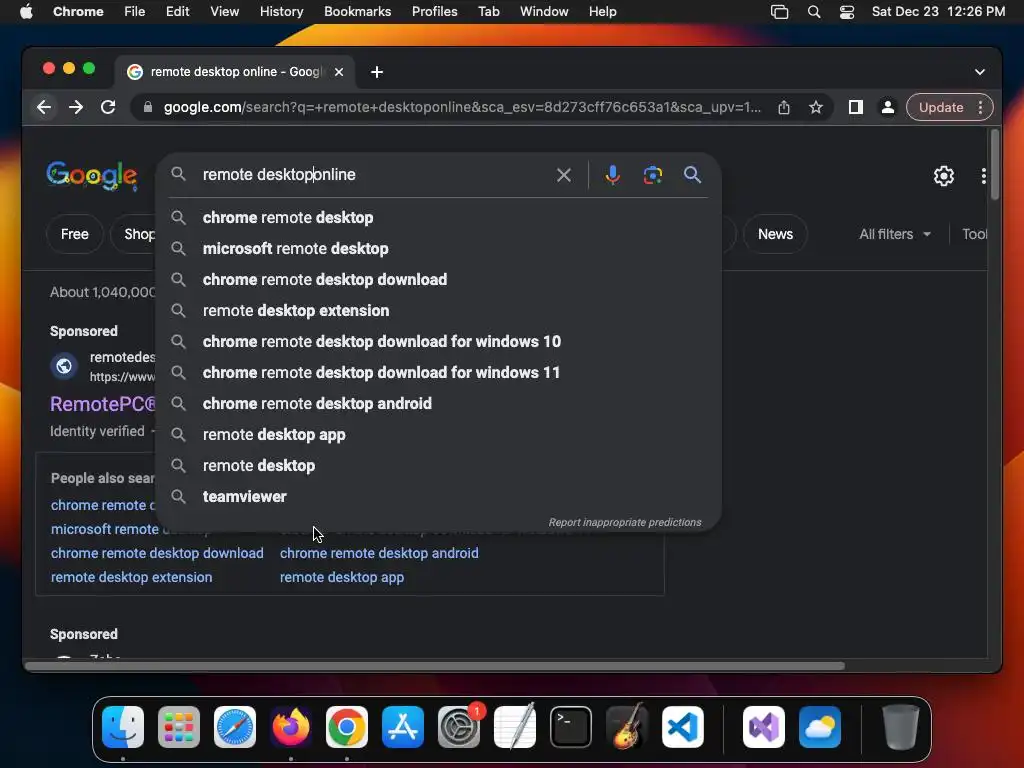Screen dimensions: 1024x768
Task: Open Launchpad from the Dock
Action: pos(179,727)
